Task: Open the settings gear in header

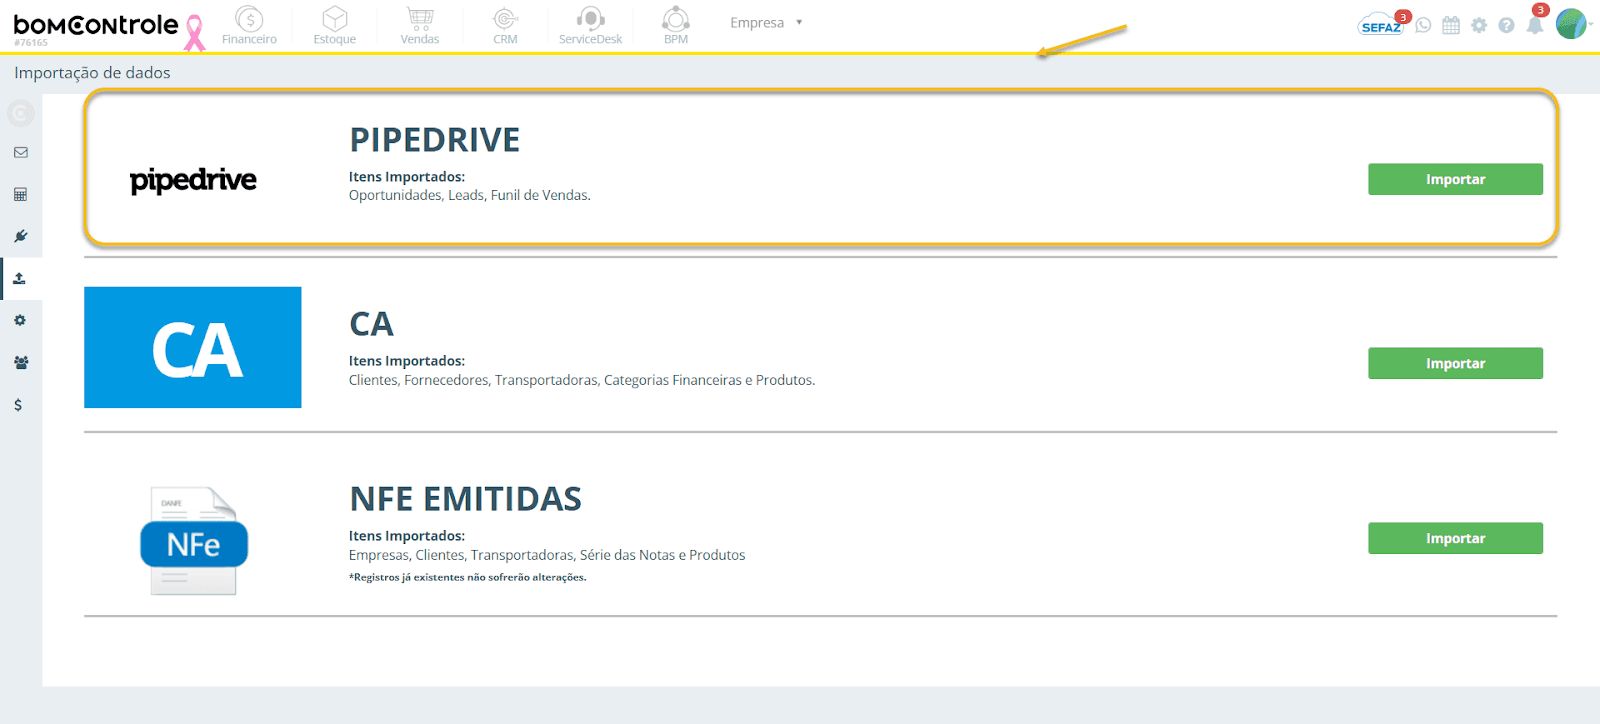Action: pyautogui.click(x=1479, y=25)
